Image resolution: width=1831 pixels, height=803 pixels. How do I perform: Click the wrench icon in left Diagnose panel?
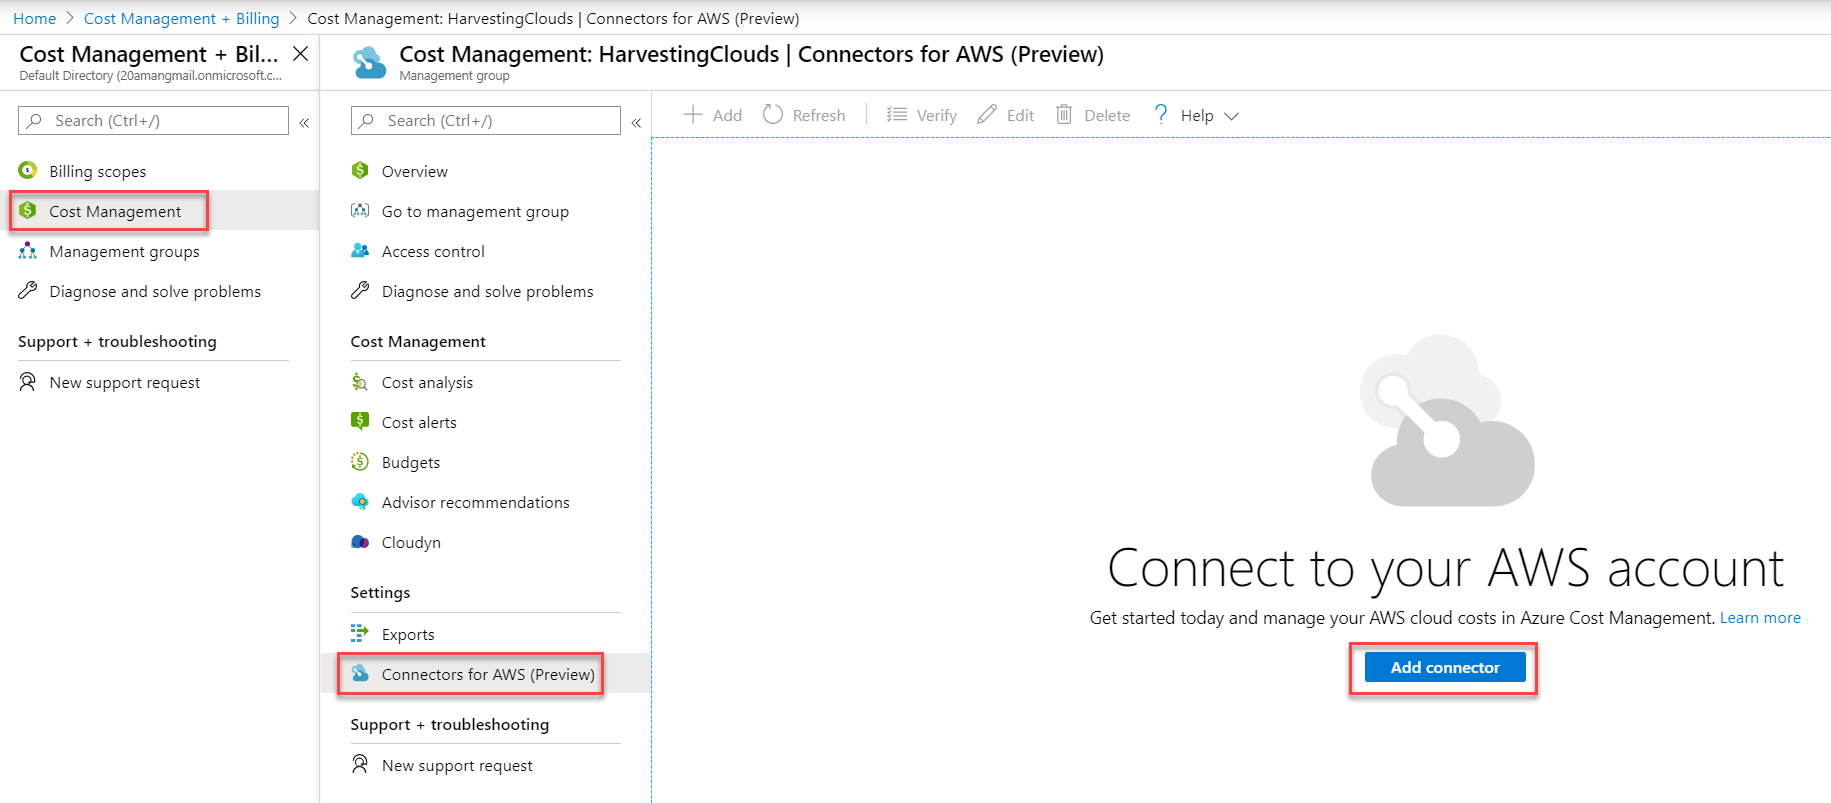point(28,291)
